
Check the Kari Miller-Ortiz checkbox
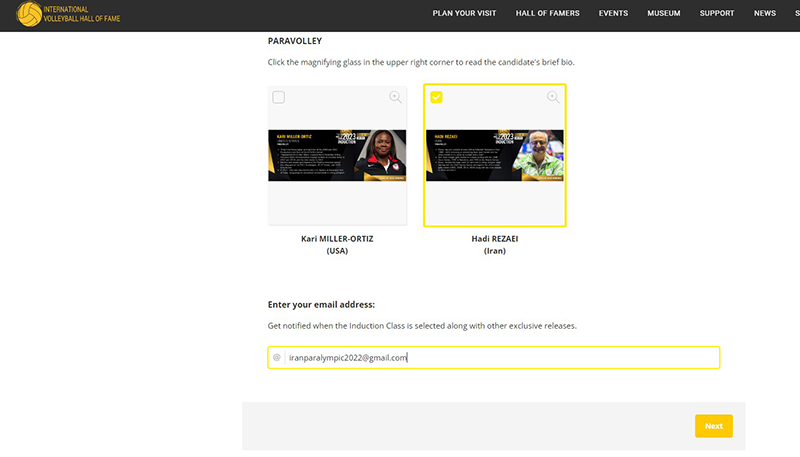point(279,97)
